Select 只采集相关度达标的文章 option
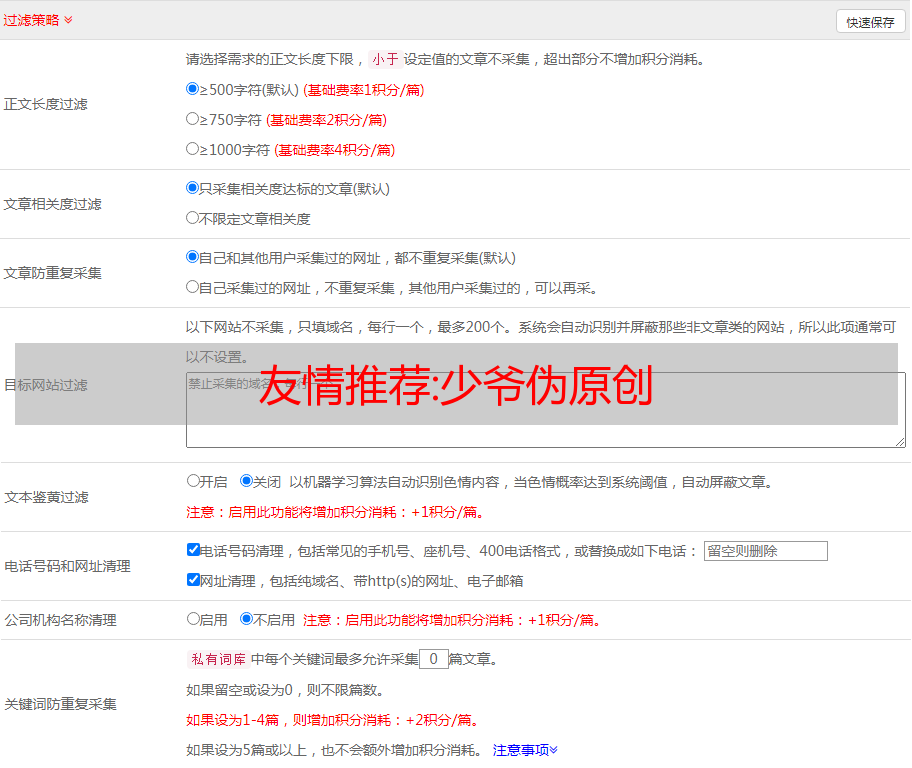This screenshot has width=912, height=768. 193,188
